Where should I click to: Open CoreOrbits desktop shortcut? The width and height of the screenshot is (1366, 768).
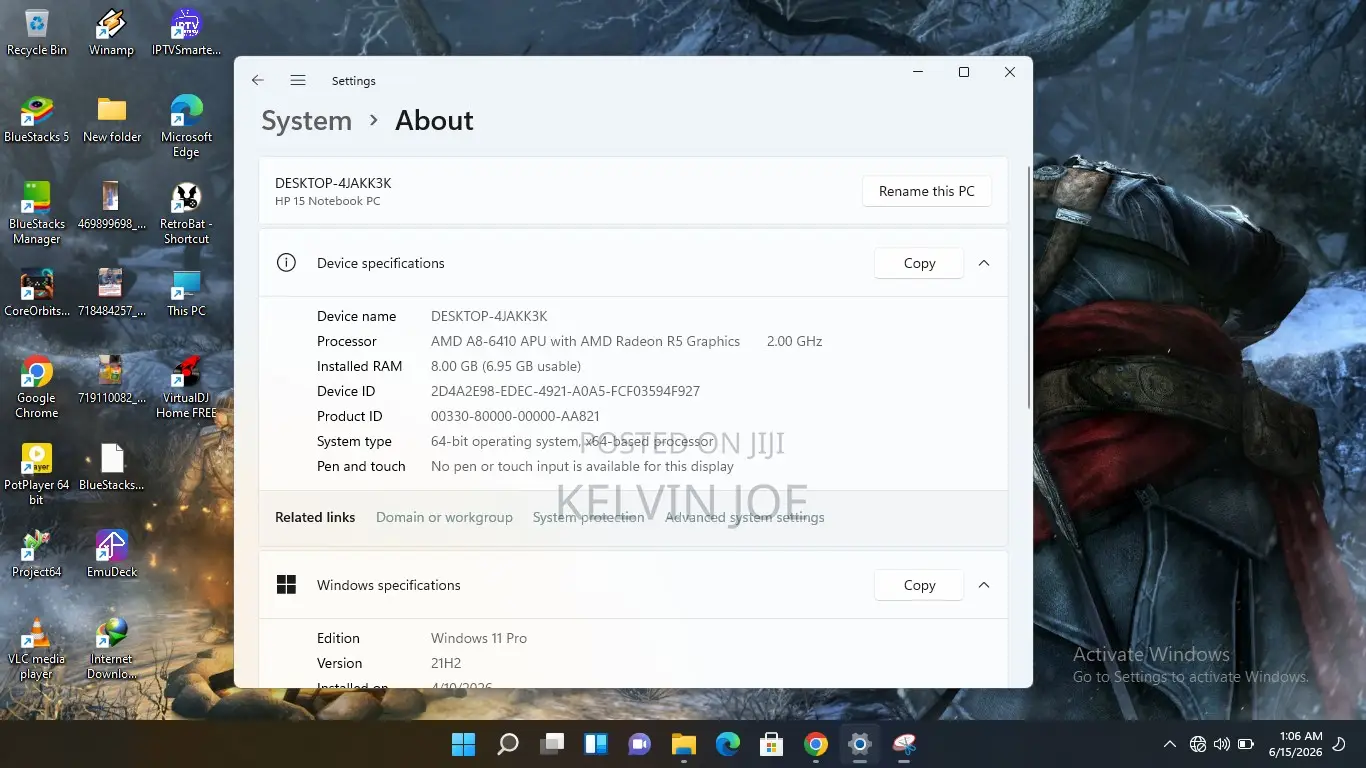(37, 293)
